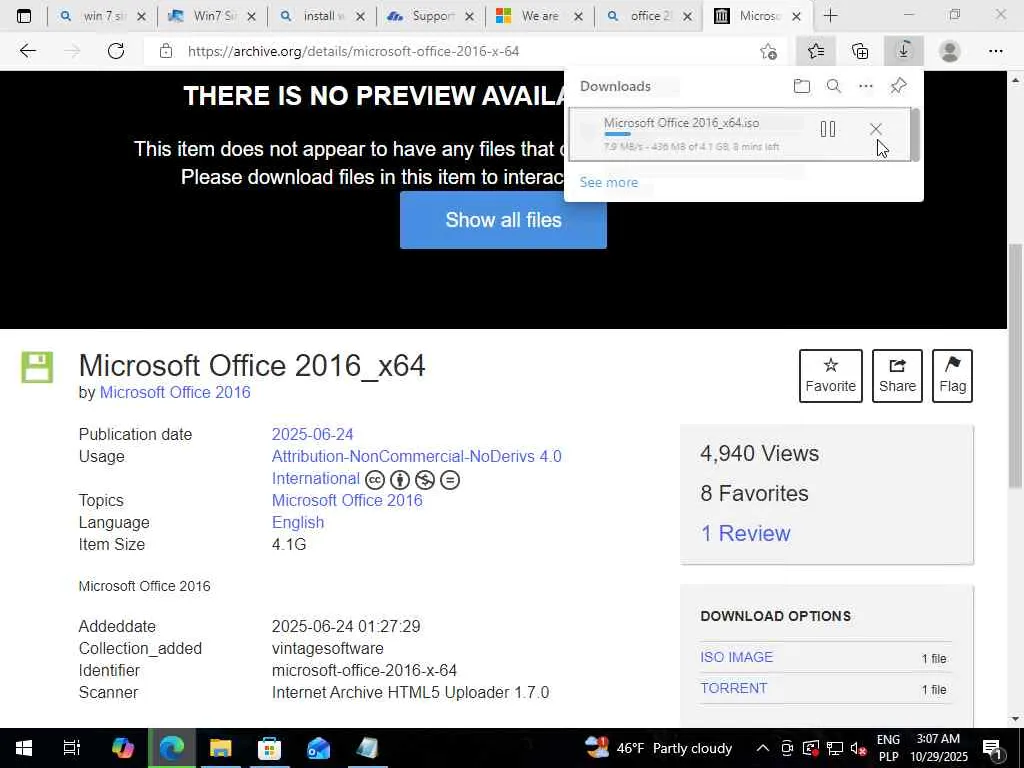Expand the TORRENT download option
The width and height of the screenshot is (1024, 768).
[733, 688]
